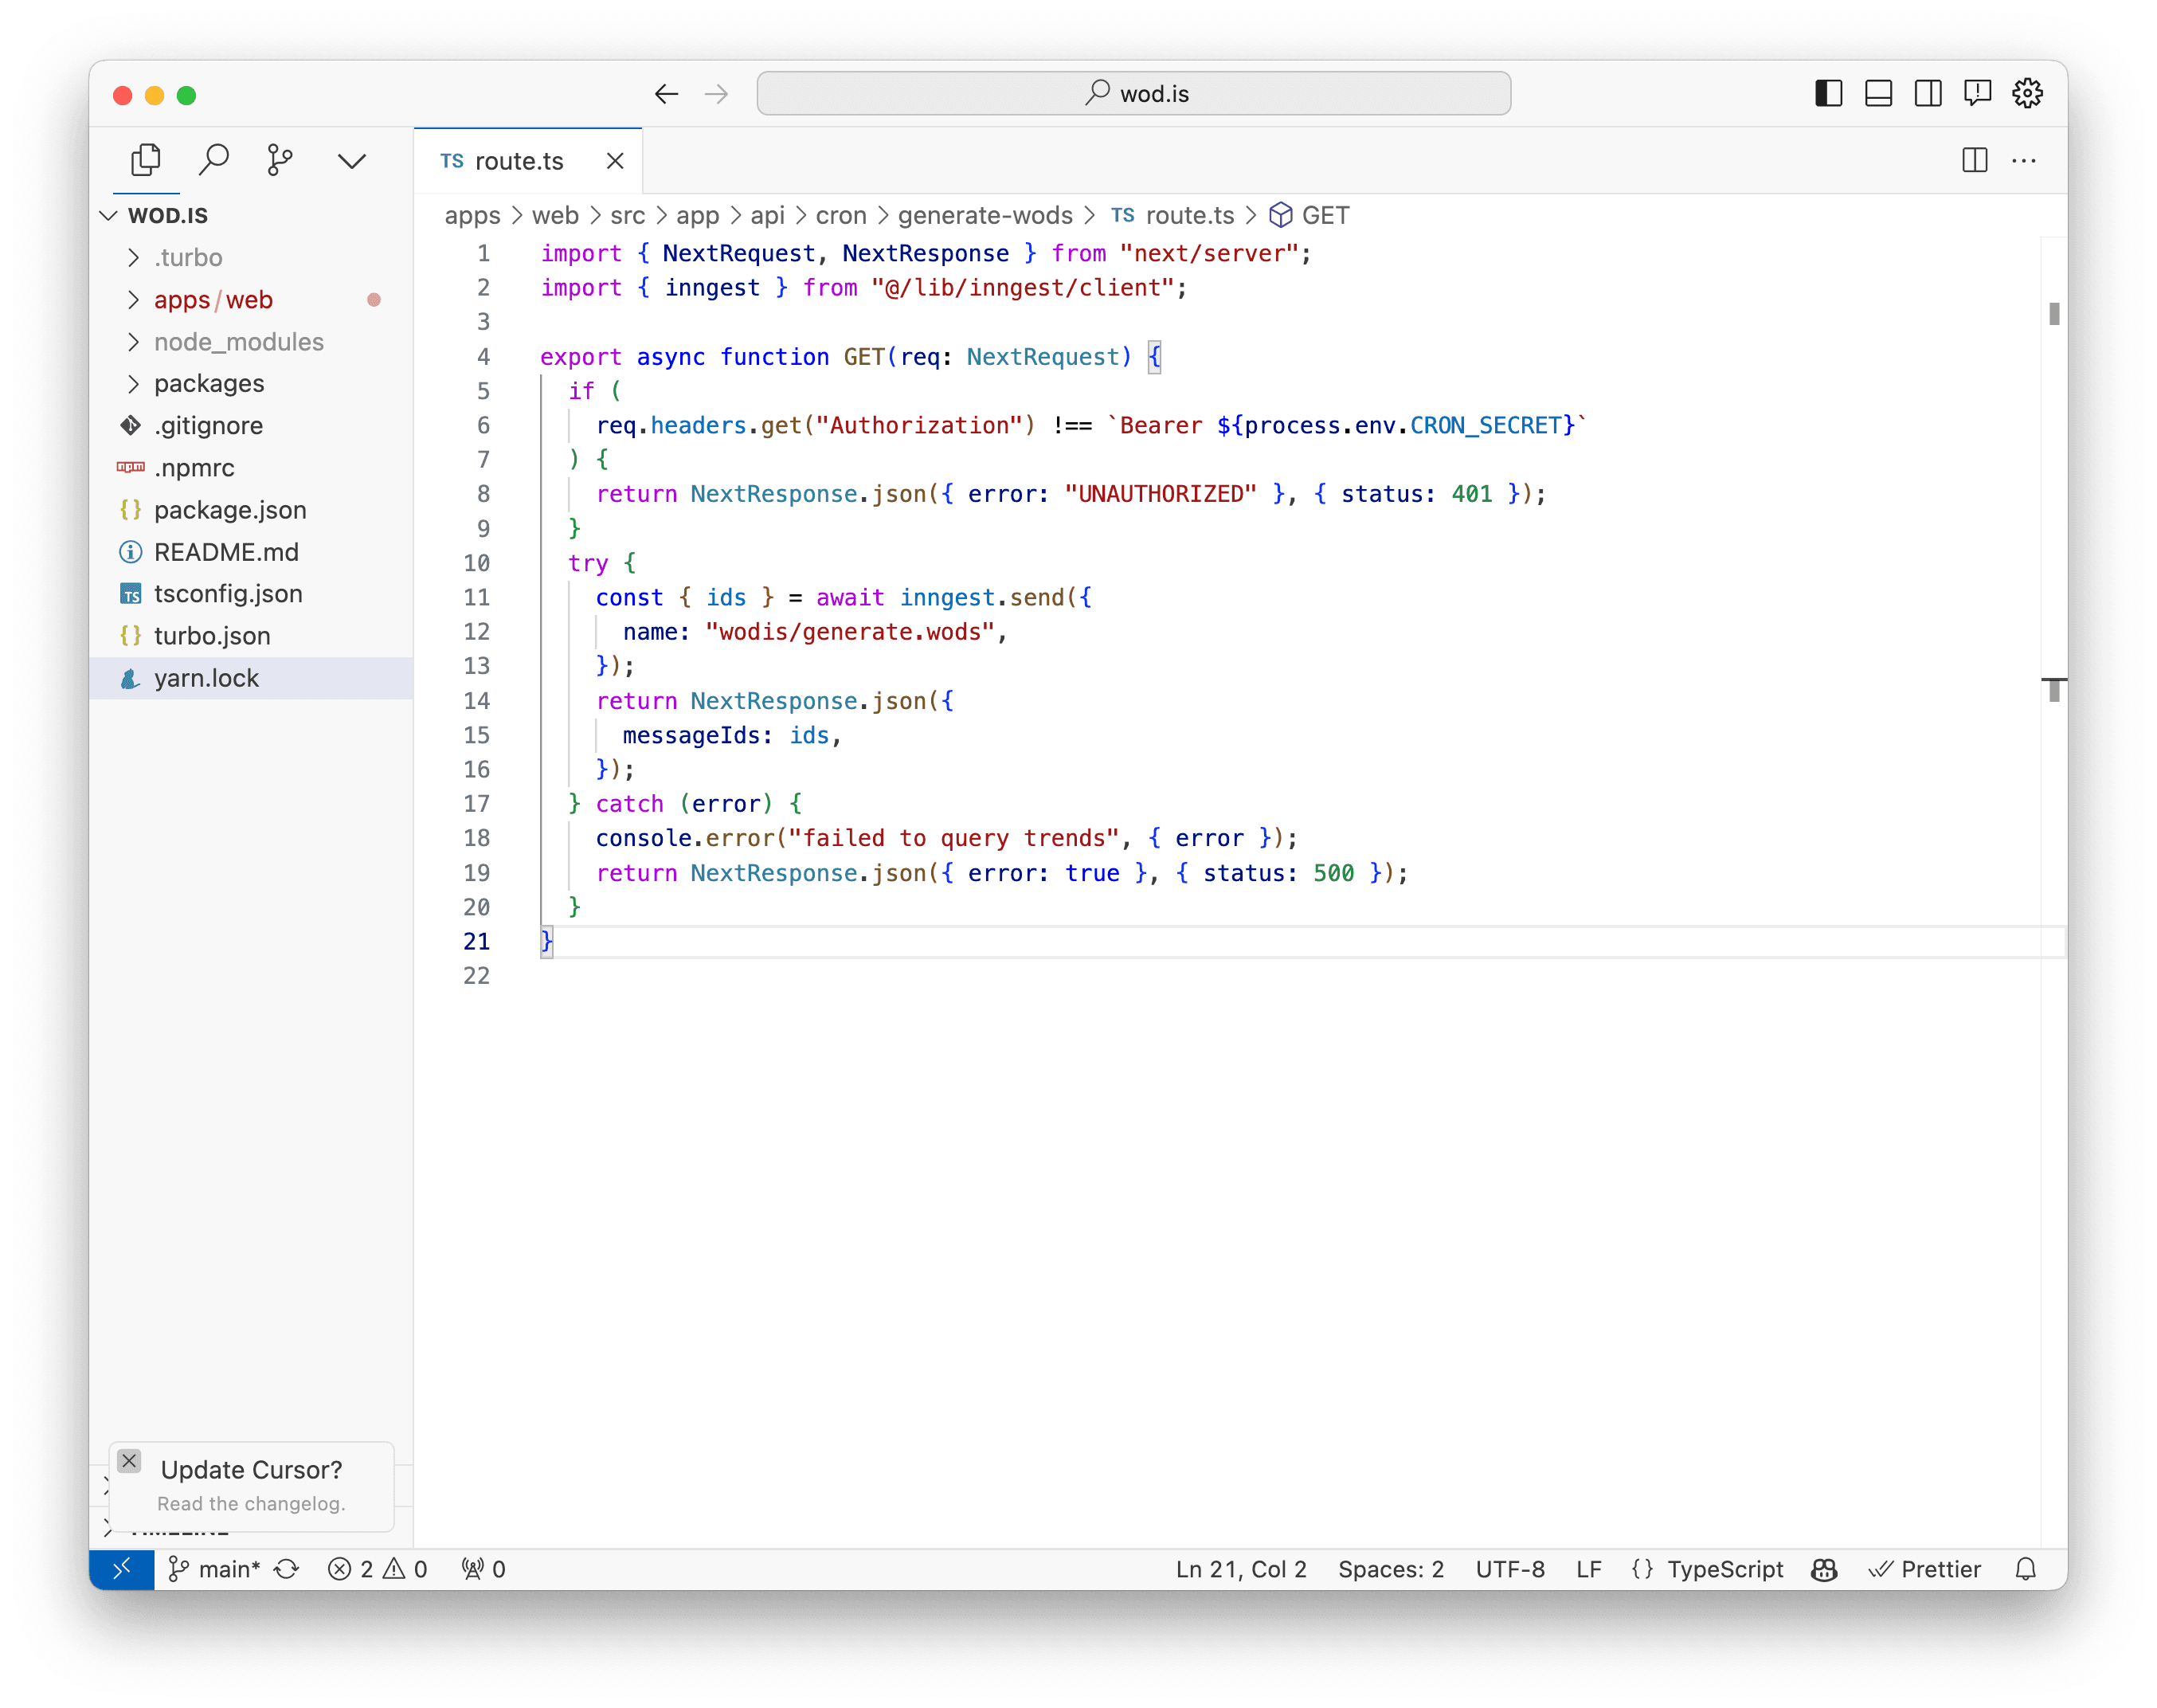Toggle the primary sidebar
This screenshot has height=1708, width=2157.
[x=1827, y=93]
